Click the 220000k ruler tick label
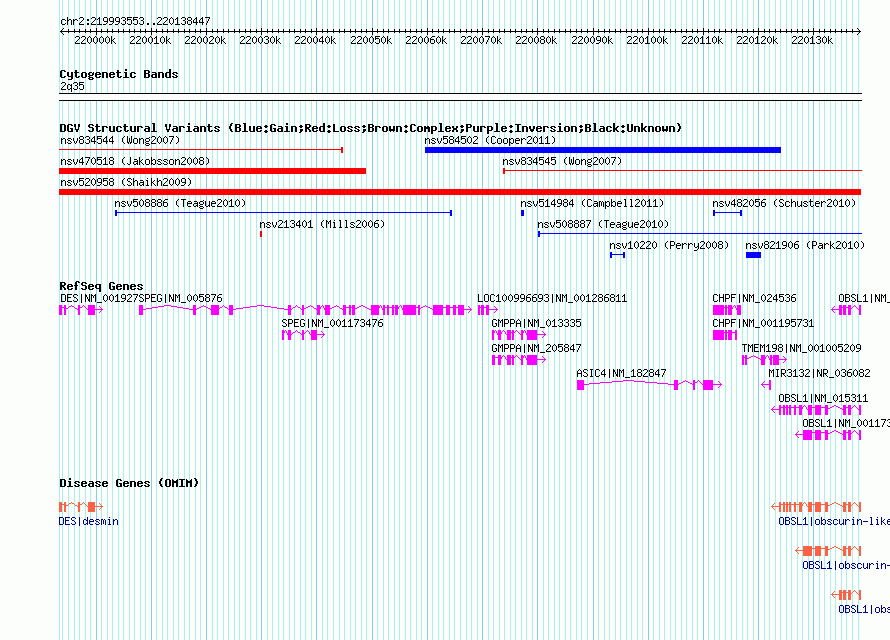The image size is (890, 640). pos(95,40)
